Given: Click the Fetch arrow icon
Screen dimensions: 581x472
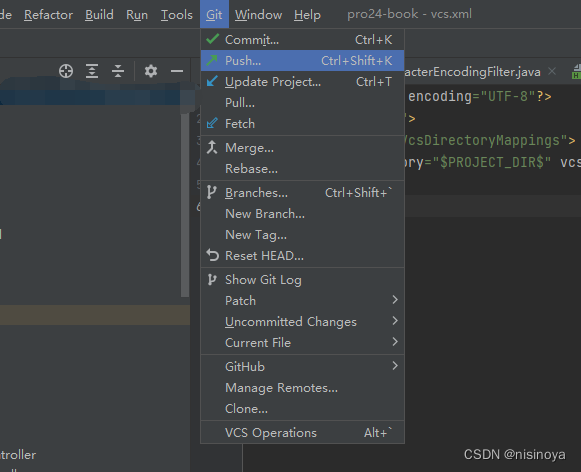Looking at the screenshot, I should 212,123.
